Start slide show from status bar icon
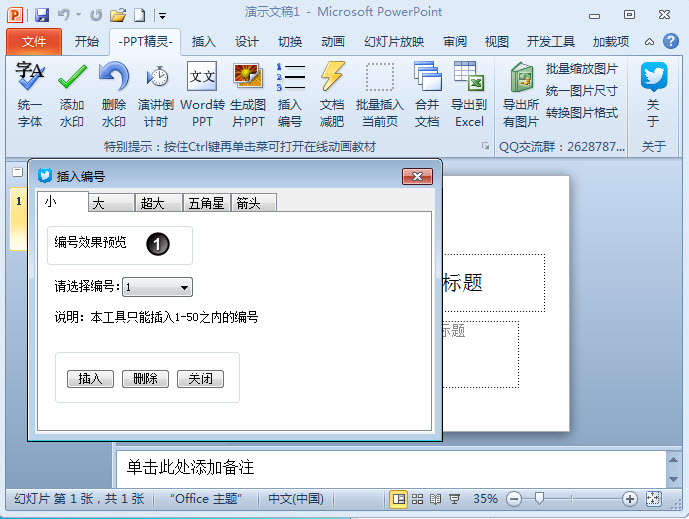This screenshot has width=689, height=519. pos(454,499)
